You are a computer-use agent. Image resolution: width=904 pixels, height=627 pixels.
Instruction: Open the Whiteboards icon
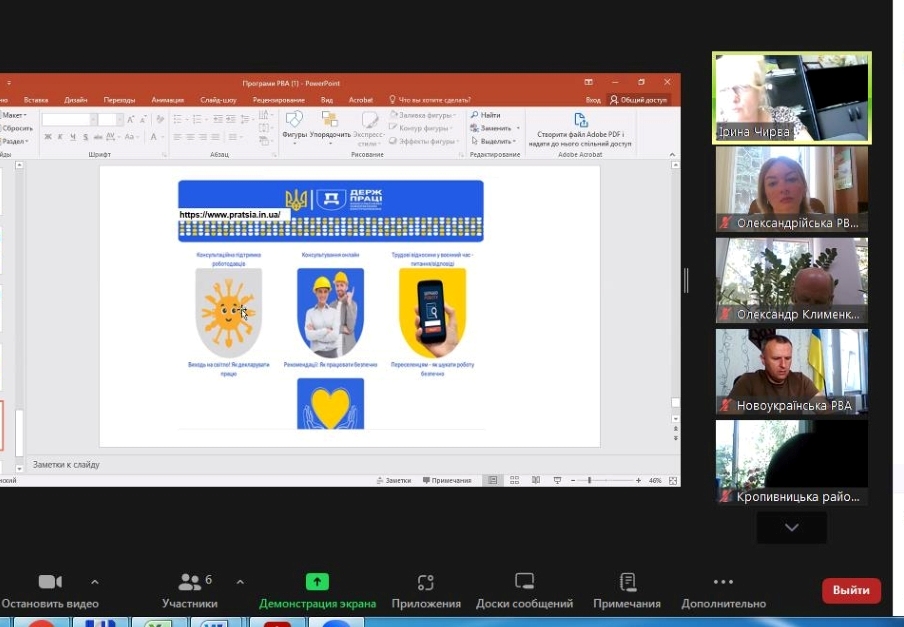point(524,582)
